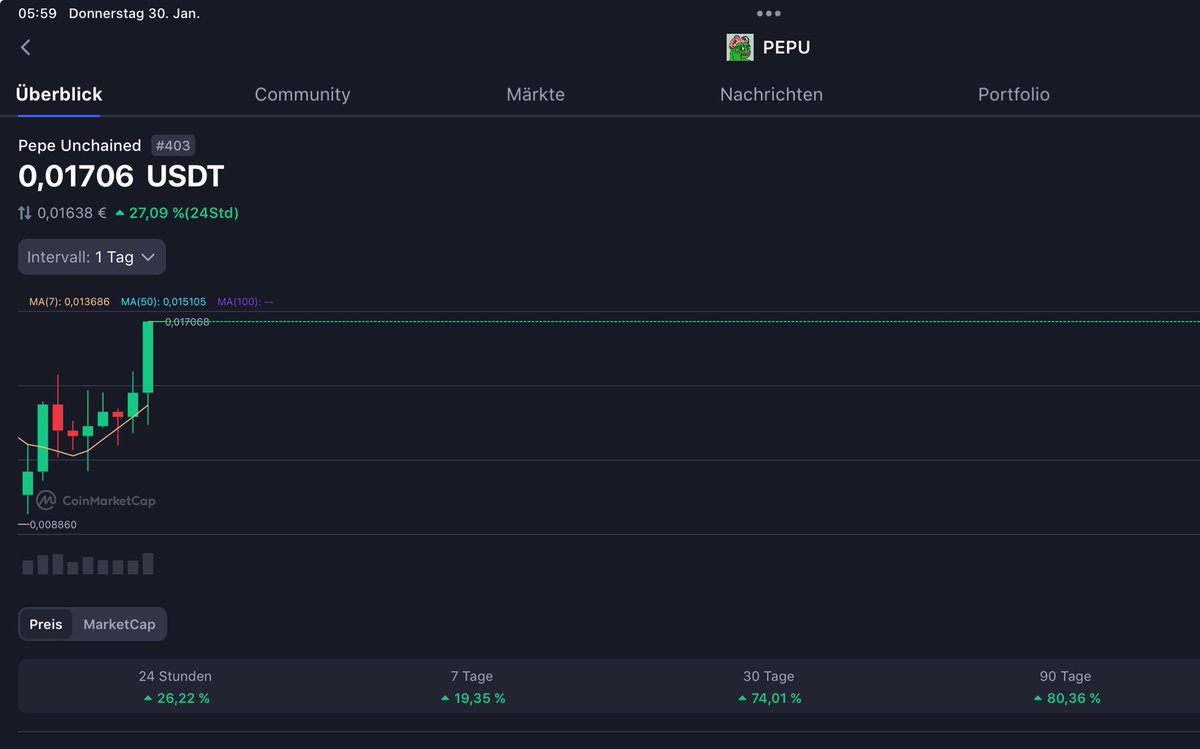Tap the latest tall green candlestick
The image size is (1200, 749).
pyautogui.click(x=148, y=357)
